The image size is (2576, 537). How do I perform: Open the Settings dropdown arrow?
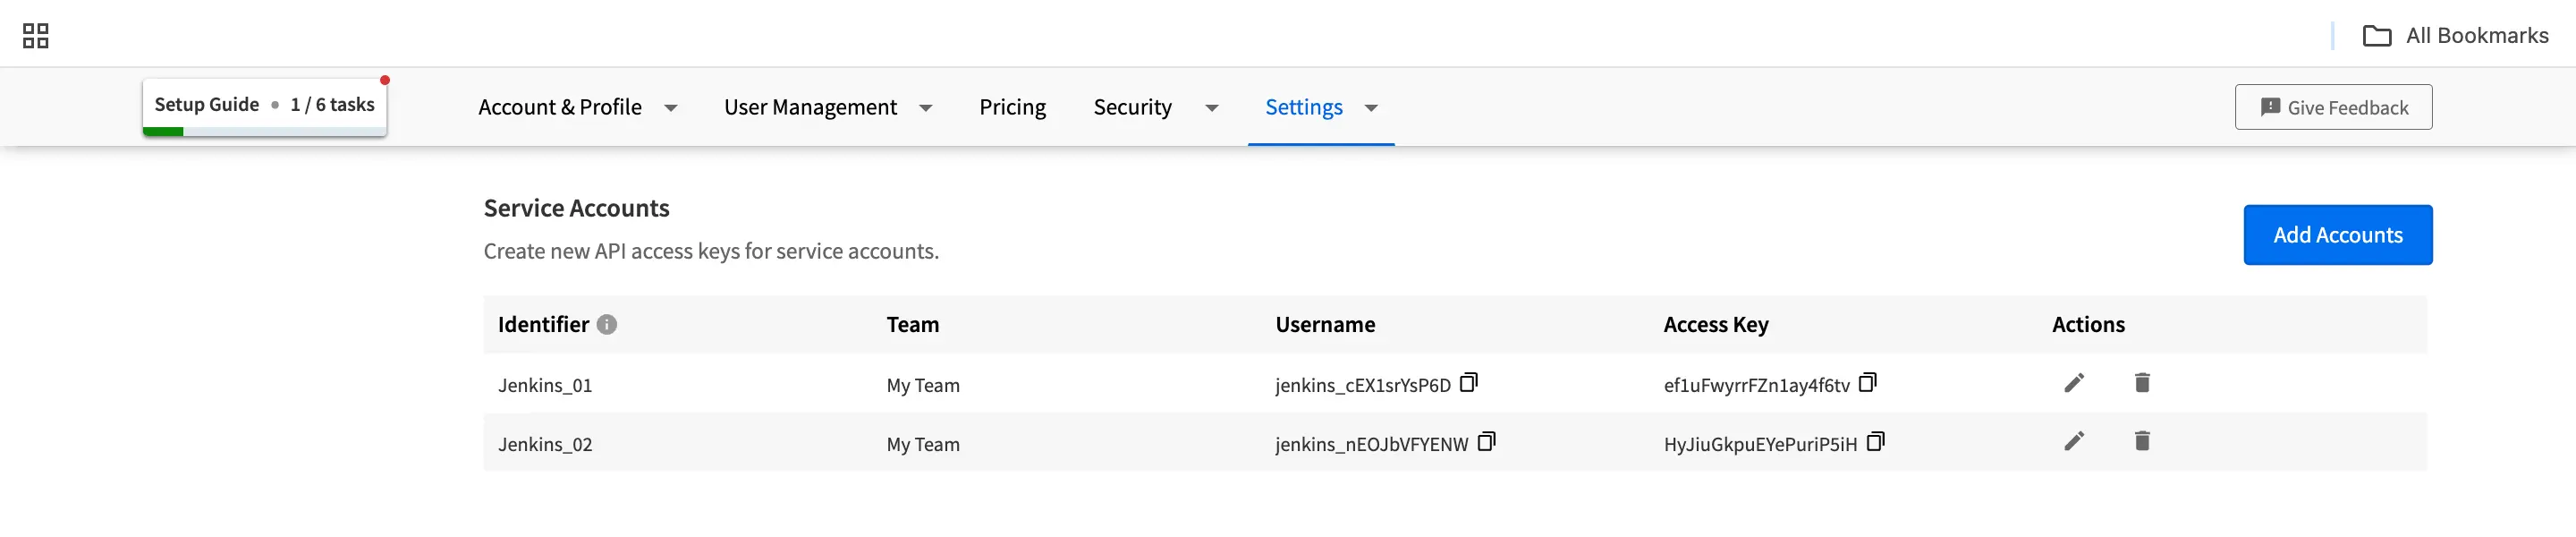coord(1371,108)
